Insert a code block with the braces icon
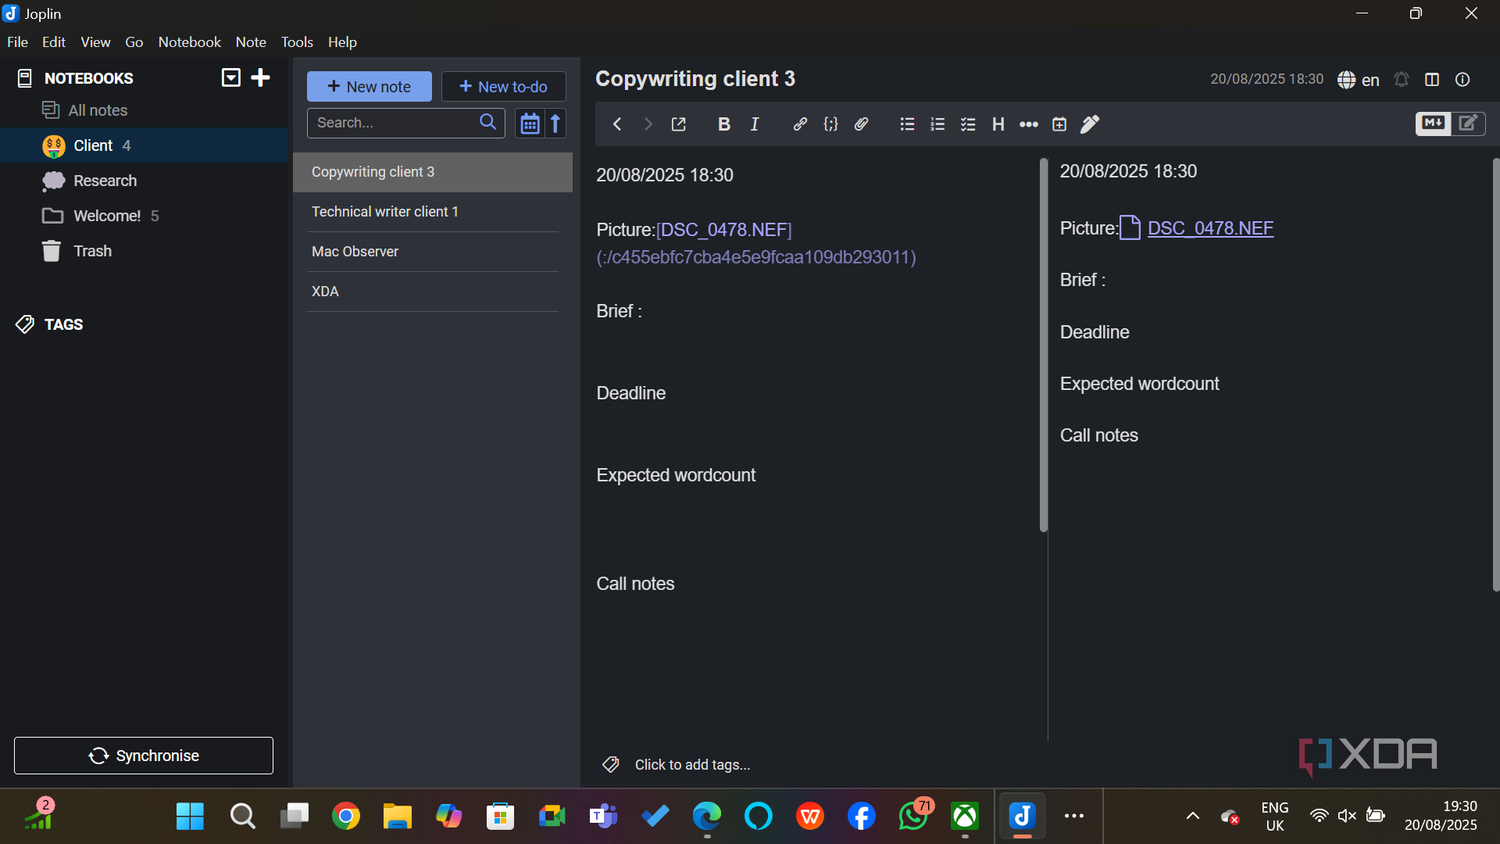 pos(830,124)
